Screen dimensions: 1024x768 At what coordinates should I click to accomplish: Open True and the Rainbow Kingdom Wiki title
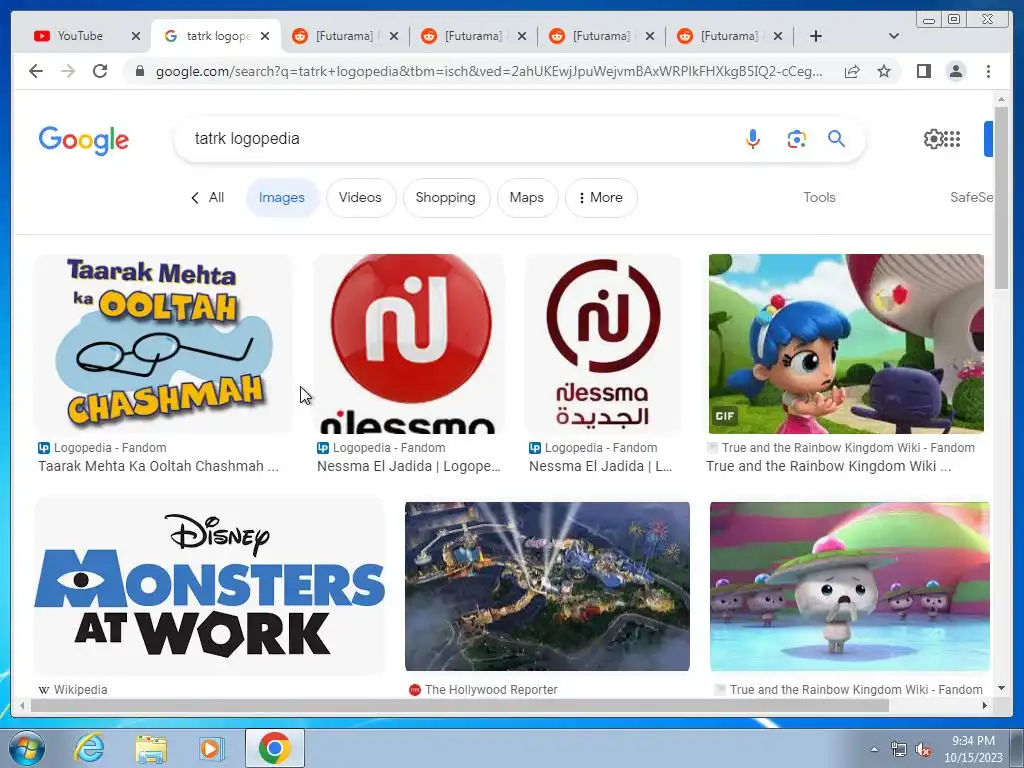tap(828, 466)
